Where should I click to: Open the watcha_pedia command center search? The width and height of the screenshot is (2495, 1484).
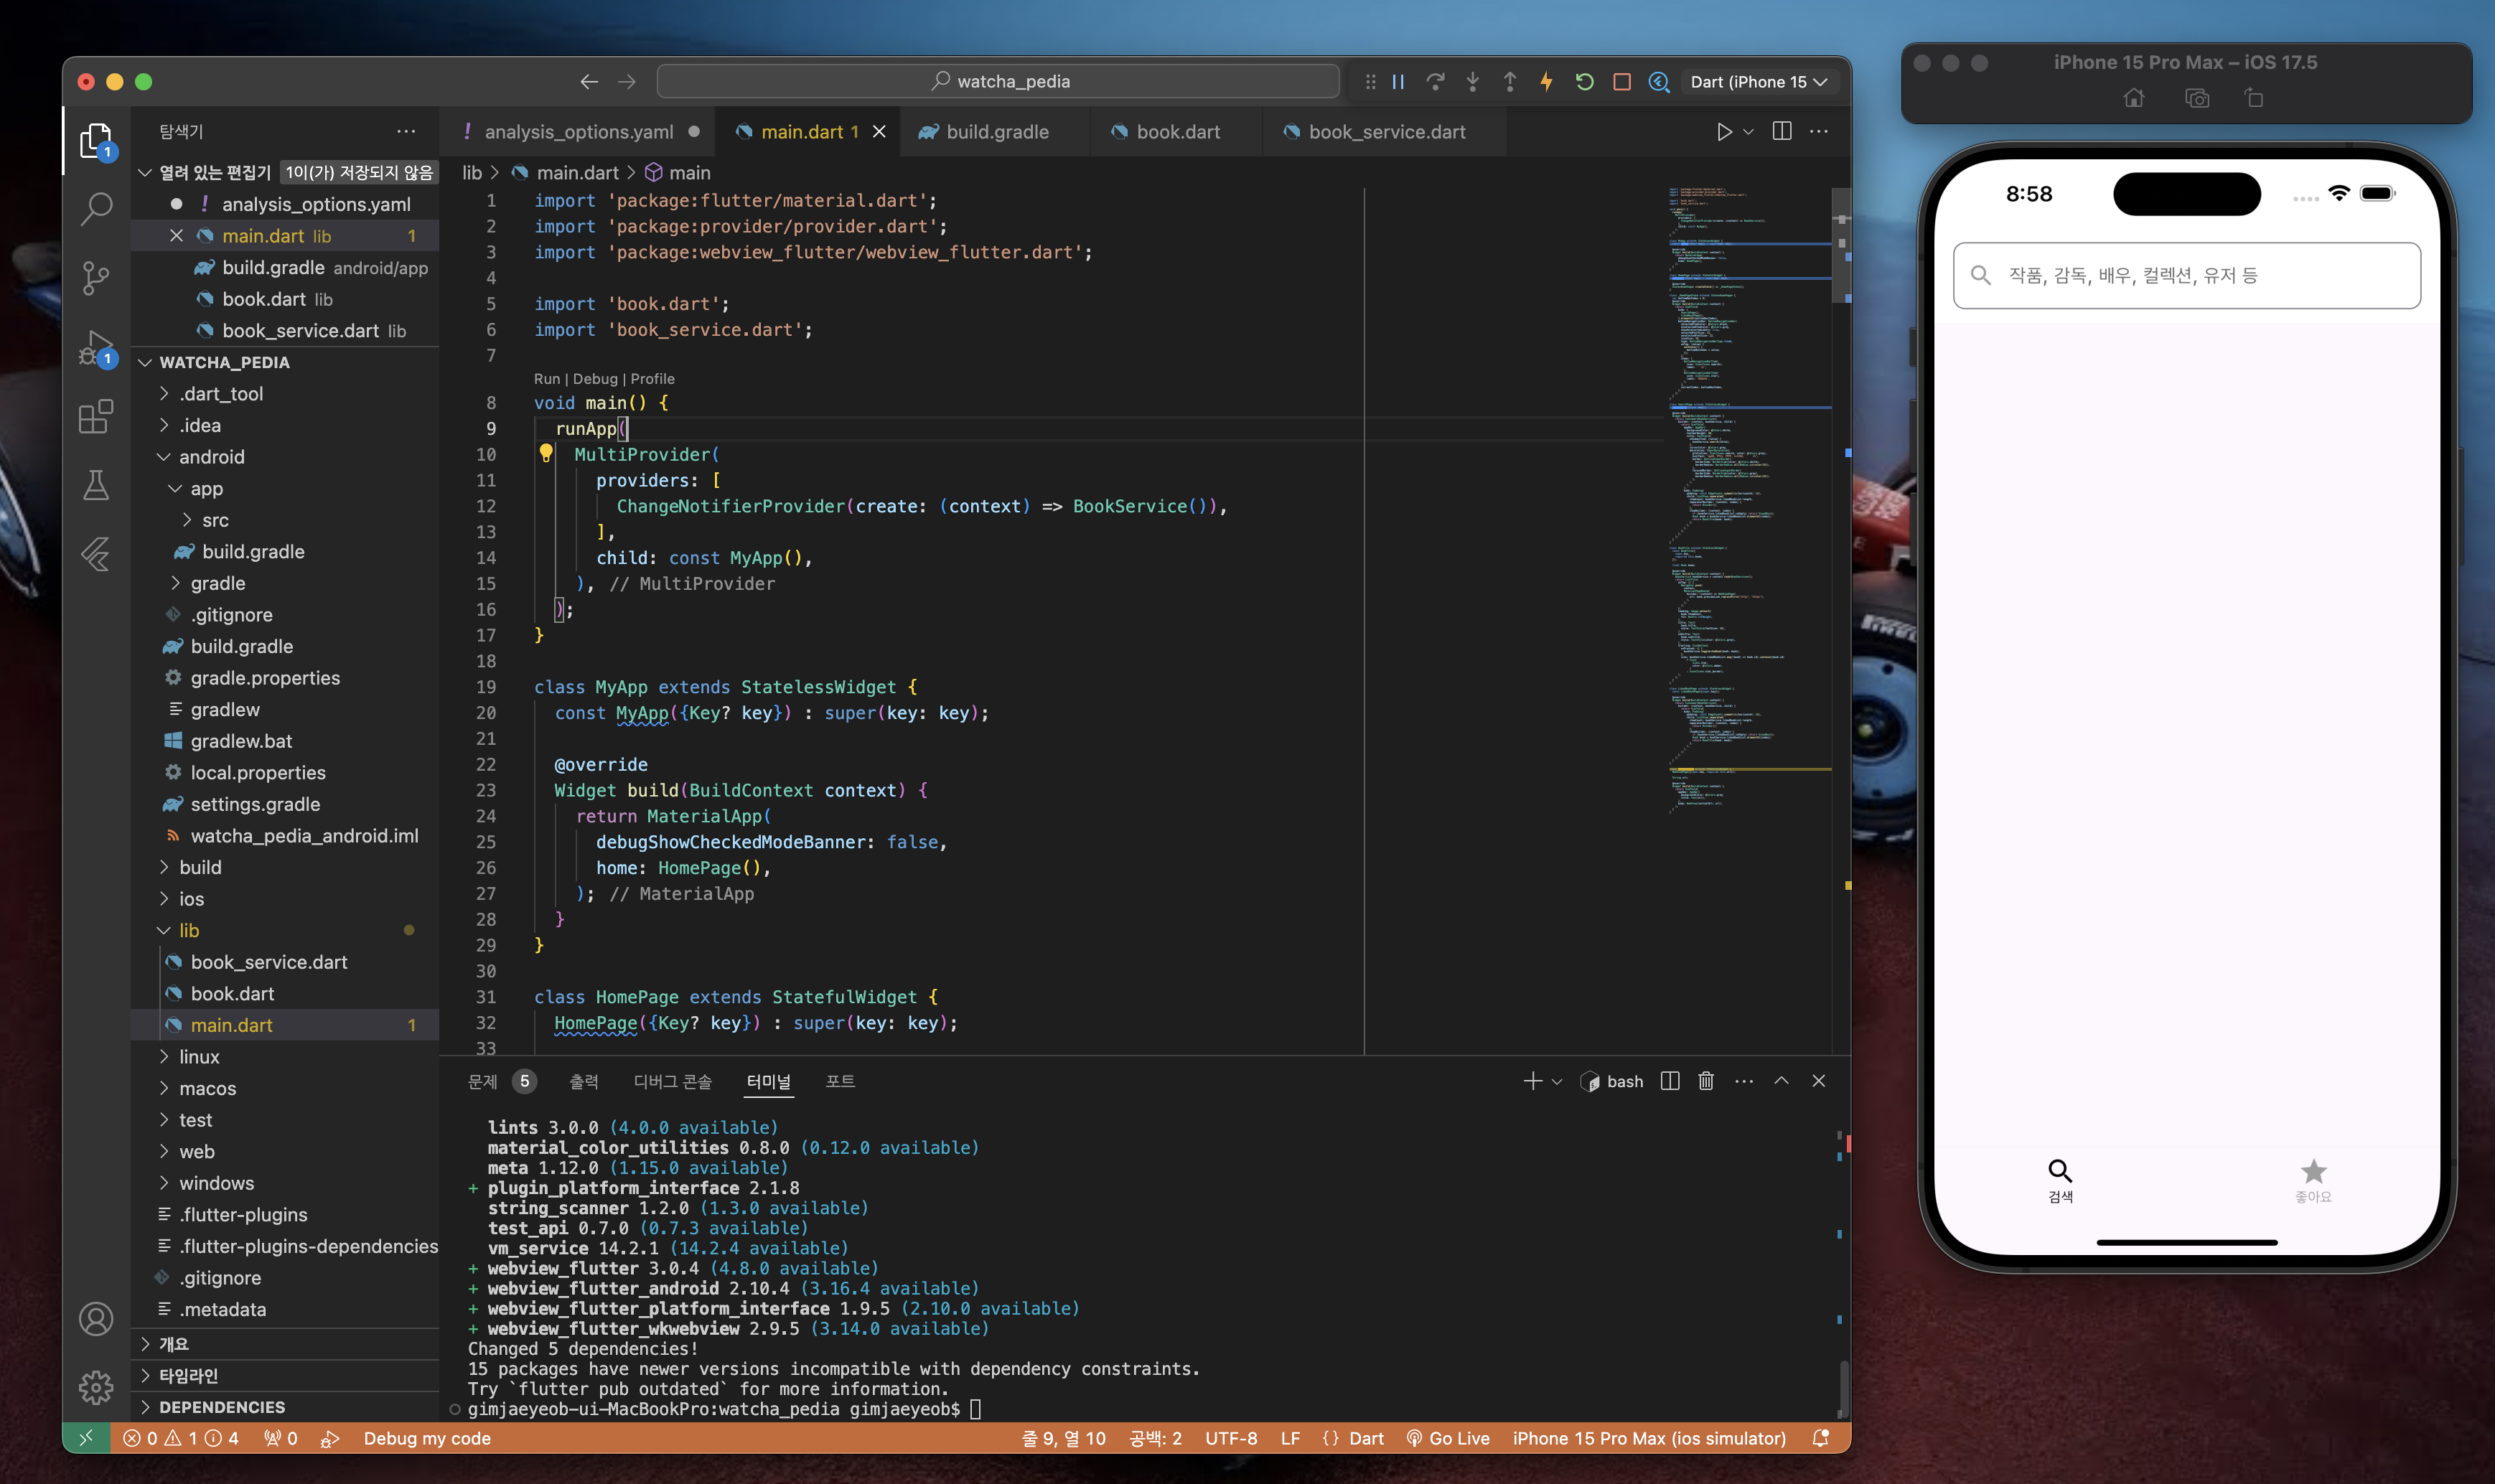tap(998, 82)
